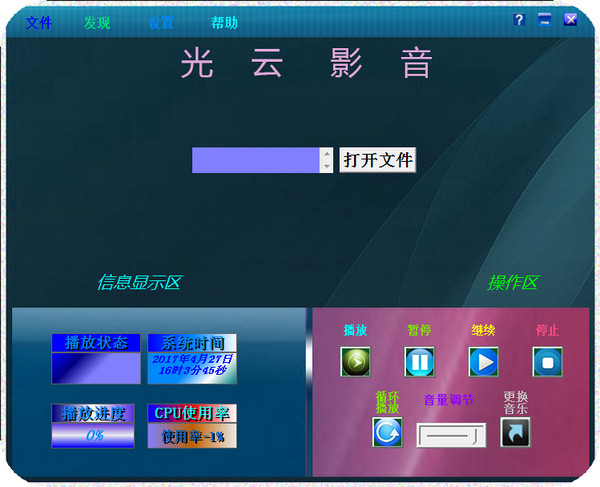Click the up arrow beside the file field

pyautogui.click(x=326, y=154)
